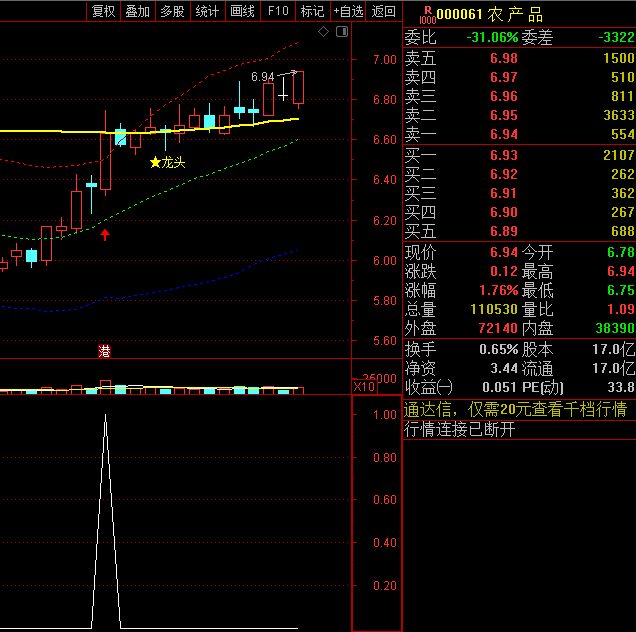Click the 港 badge at chart bottom

(x=104, y=351)
